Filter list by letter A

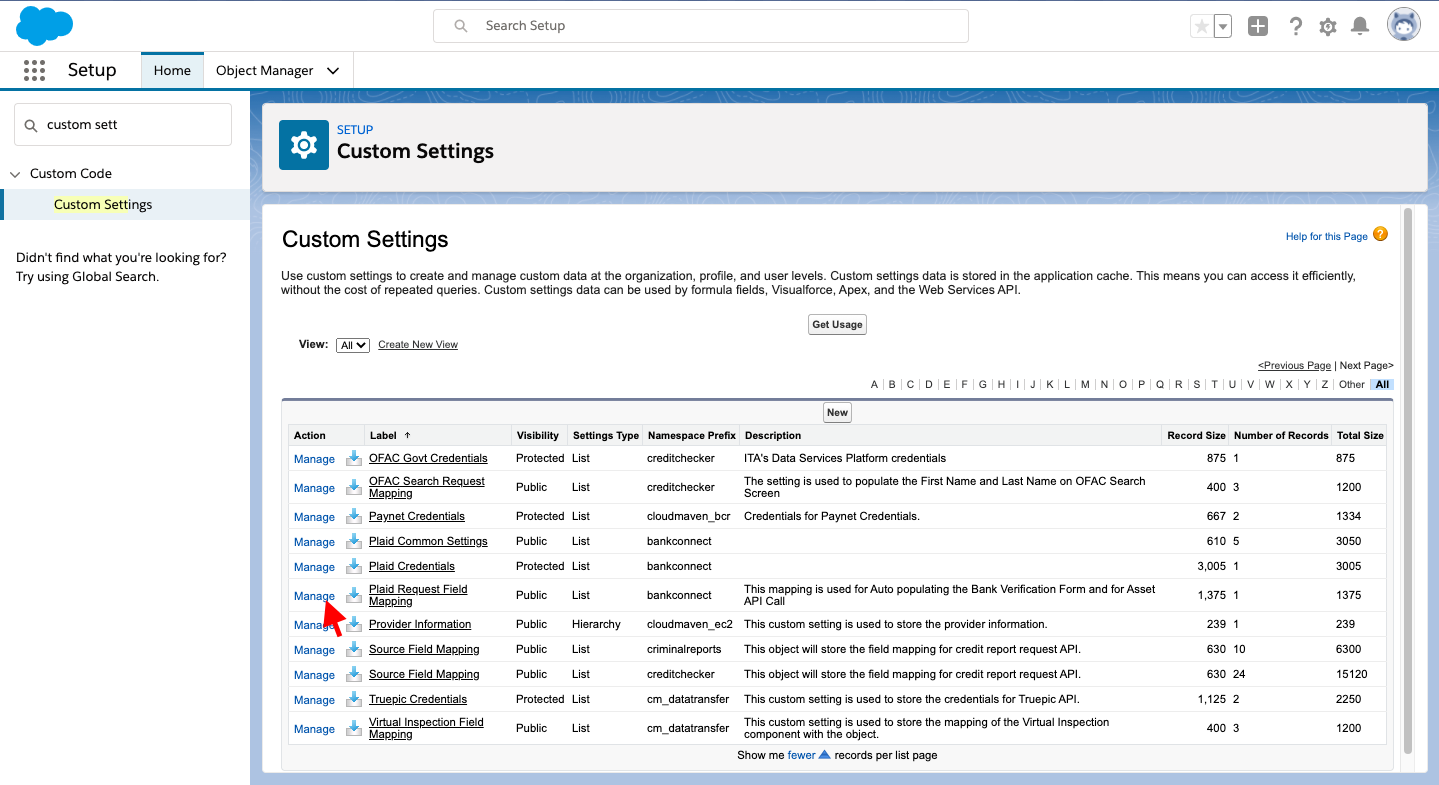coord(874,384)
